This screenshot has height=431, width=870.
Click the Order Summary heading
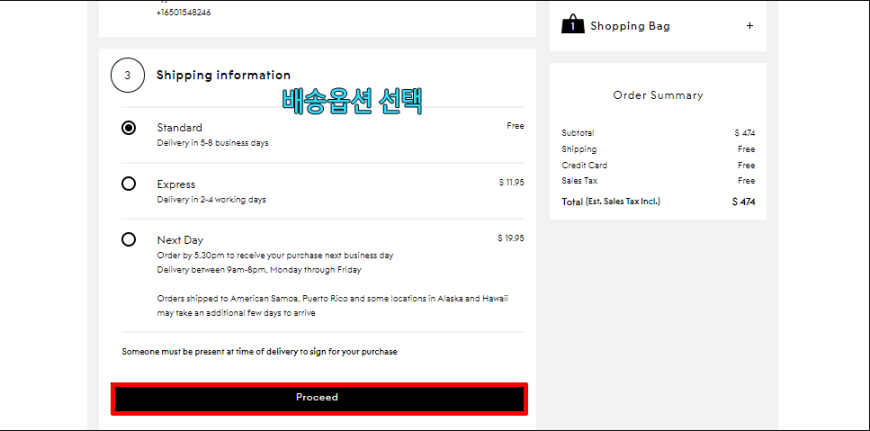(658, 95)
